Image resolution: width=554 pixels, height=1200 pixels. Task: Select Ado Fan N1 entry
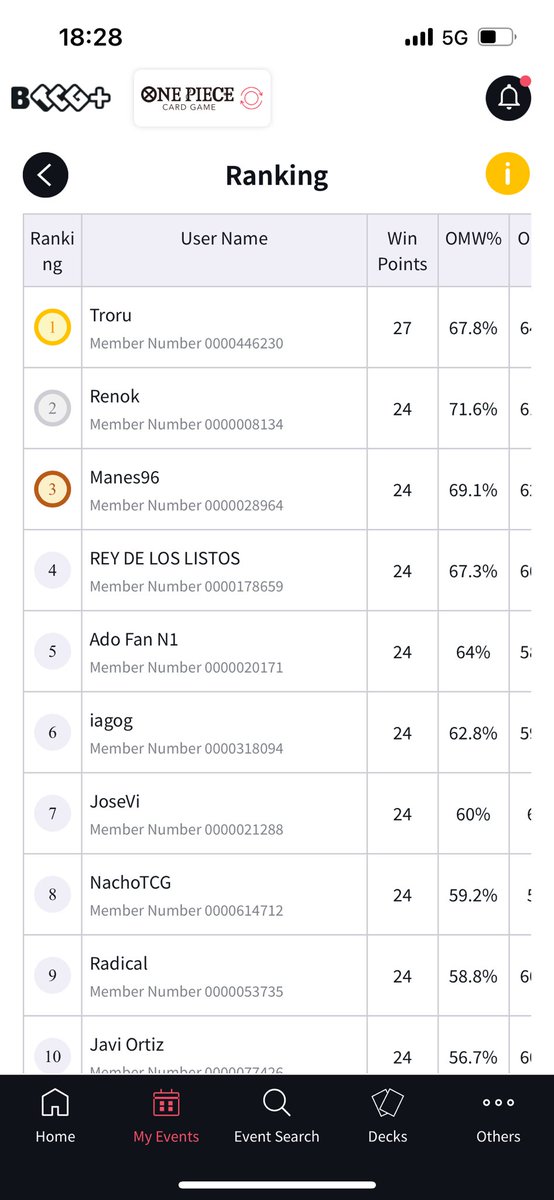[x=277, y=651]
